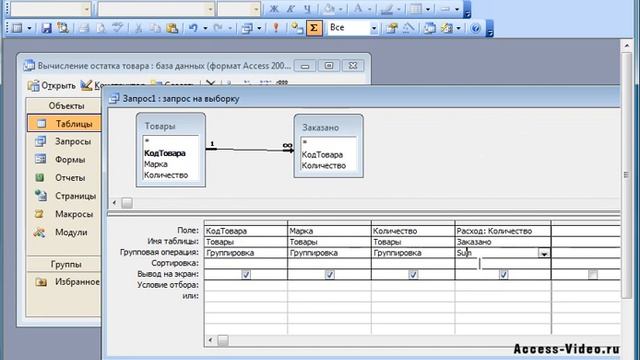Click the Cut scissors icon
The image size is (640, 360).
coord(139,28)
